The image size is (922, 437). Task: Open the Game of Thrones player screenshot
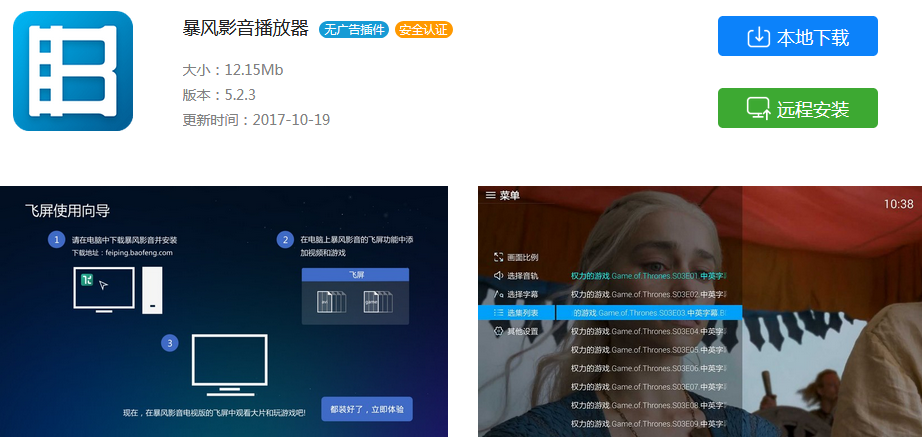[700, 312]
